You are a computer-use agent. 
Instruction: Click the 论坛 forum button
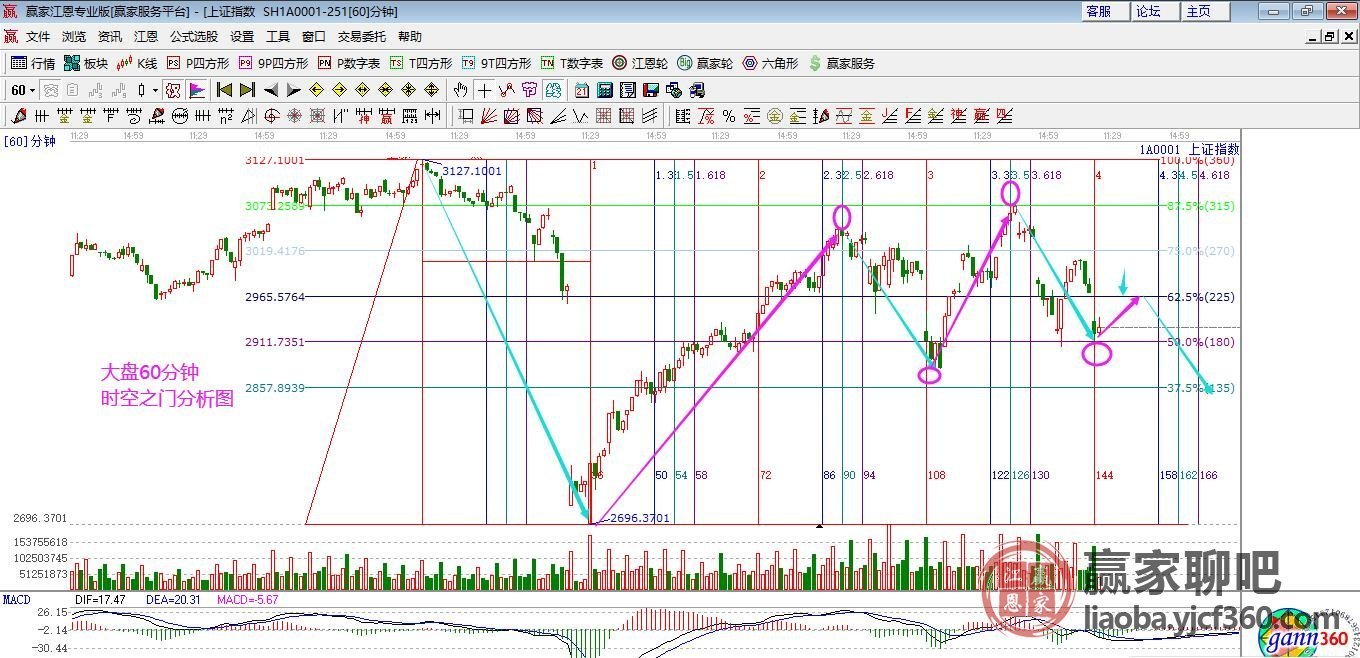1148,11
